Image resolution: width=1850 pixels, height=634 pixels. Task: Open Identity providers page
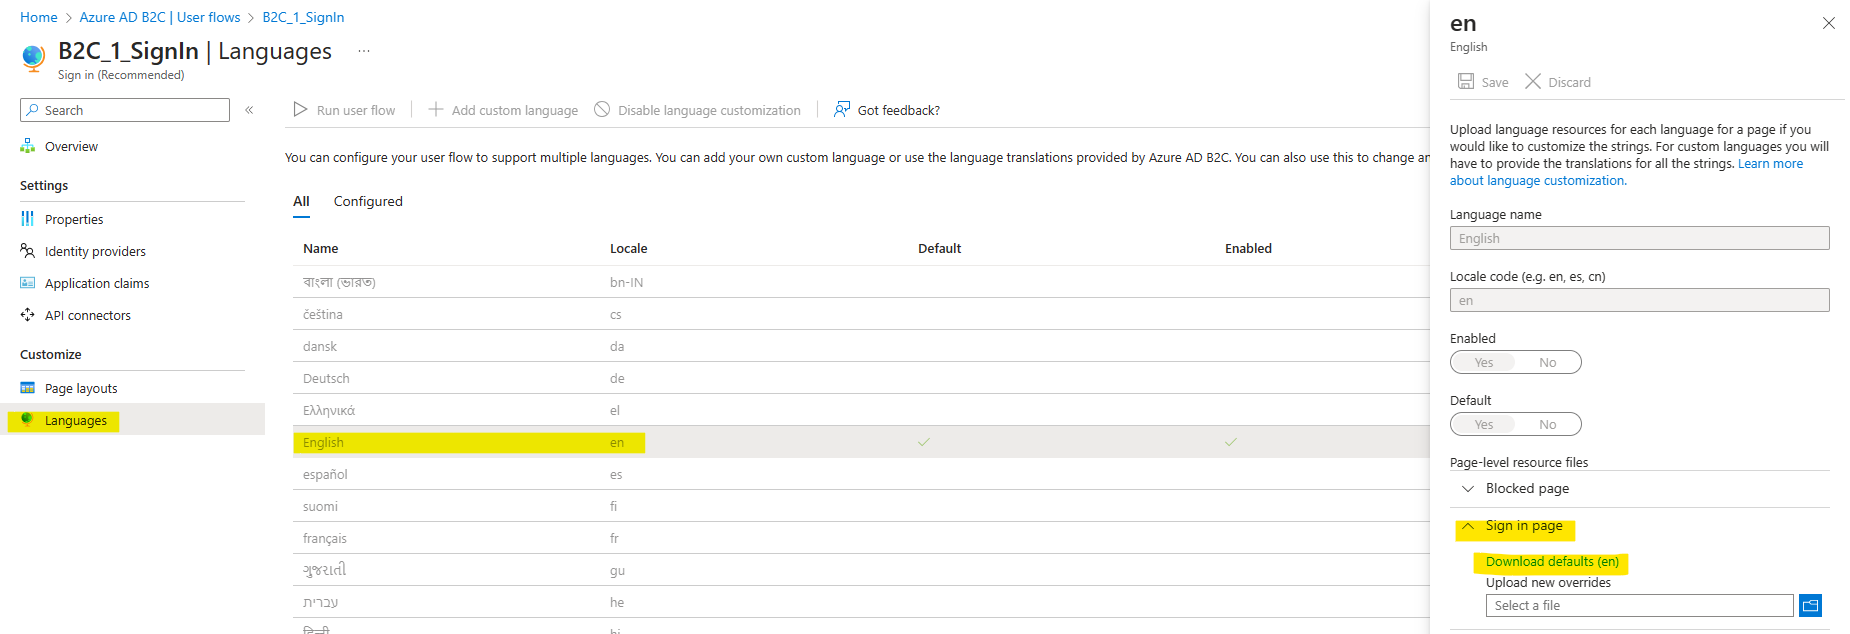(95, 251)
